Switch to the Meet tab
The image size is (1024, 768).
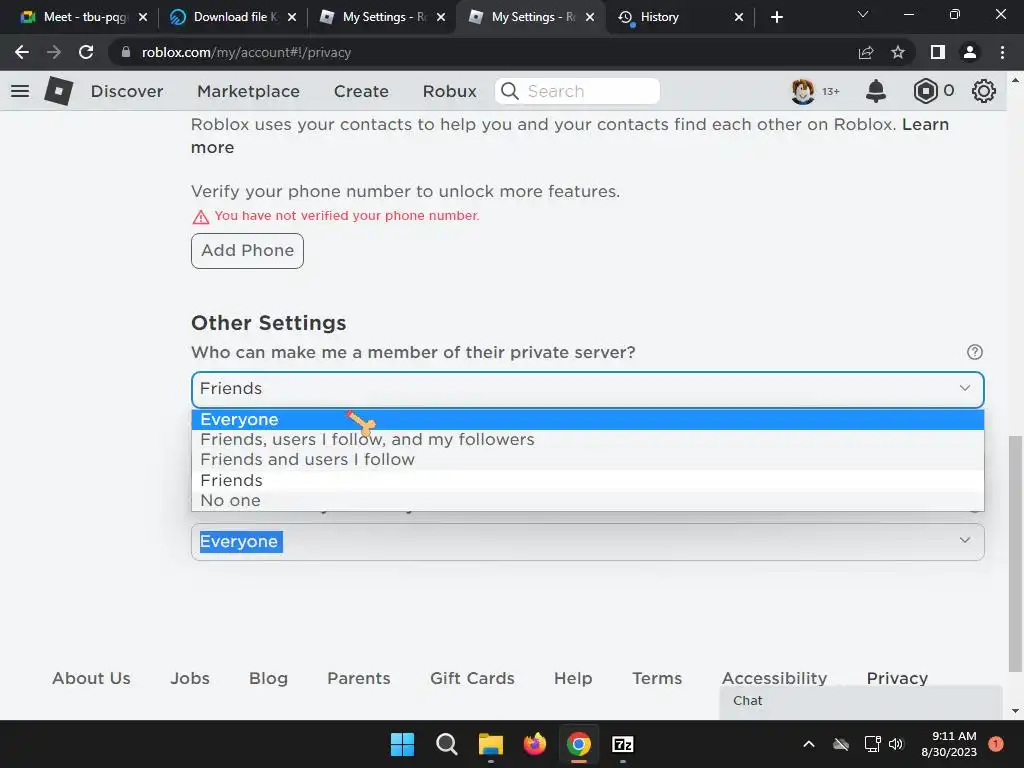[82, 17]
